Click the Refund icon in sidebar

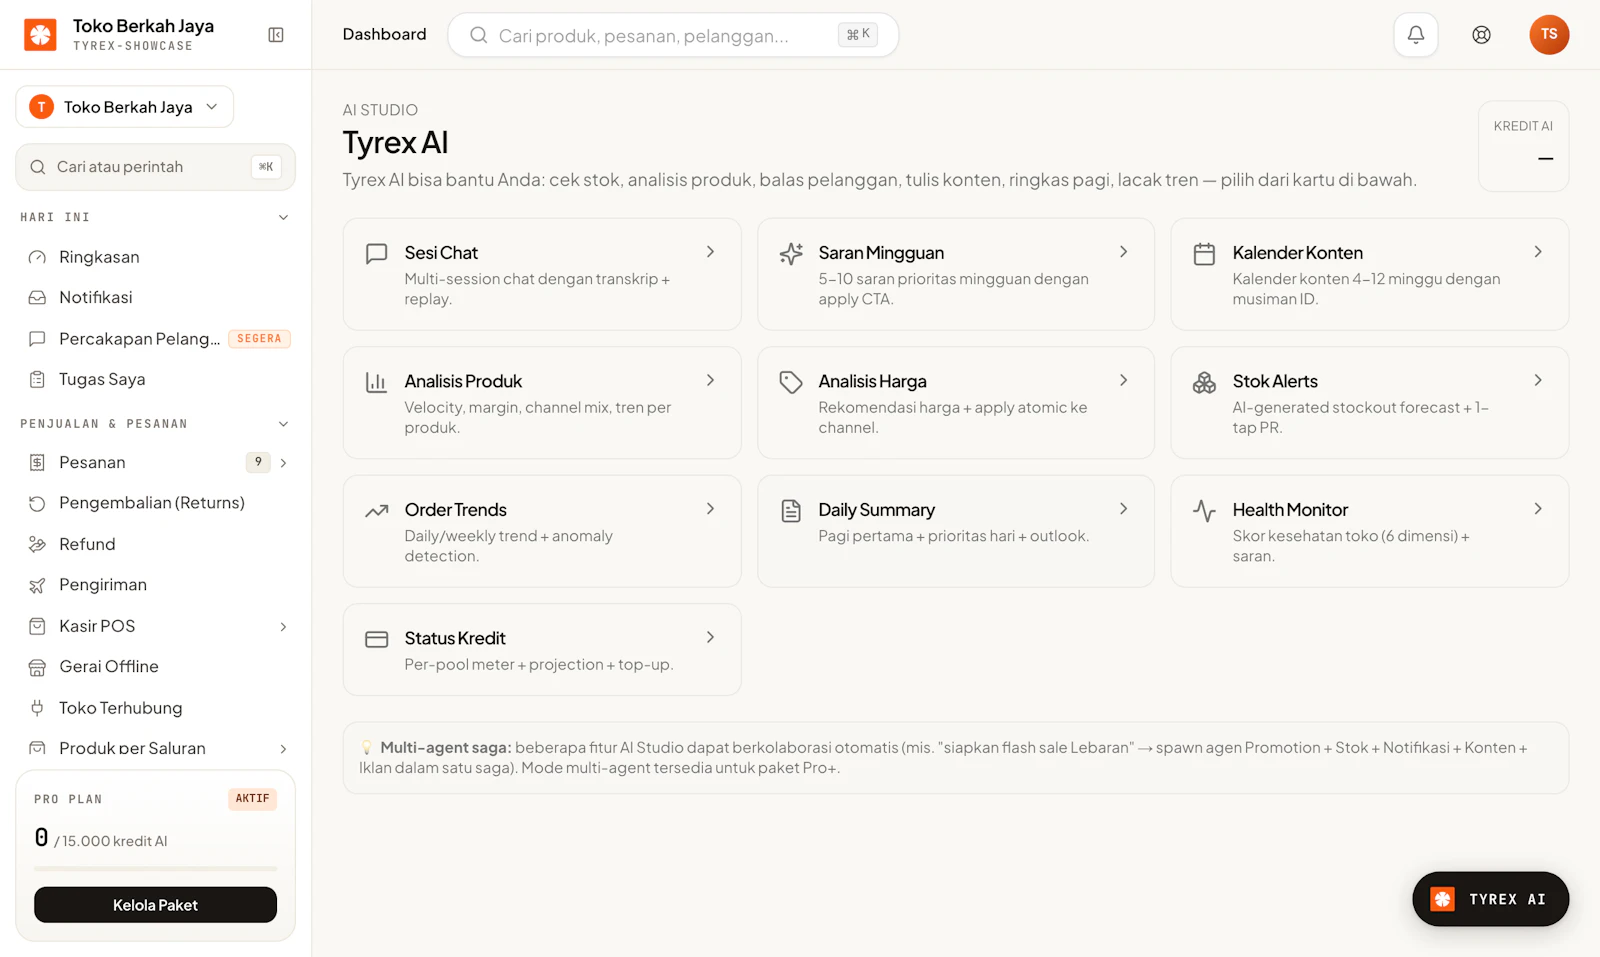coord(37,544)
